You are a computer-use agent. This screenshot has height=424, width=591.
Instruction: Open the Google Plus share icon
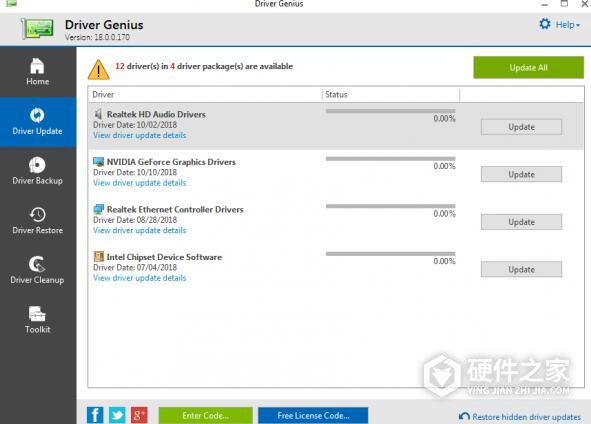(x=139, y=415)
